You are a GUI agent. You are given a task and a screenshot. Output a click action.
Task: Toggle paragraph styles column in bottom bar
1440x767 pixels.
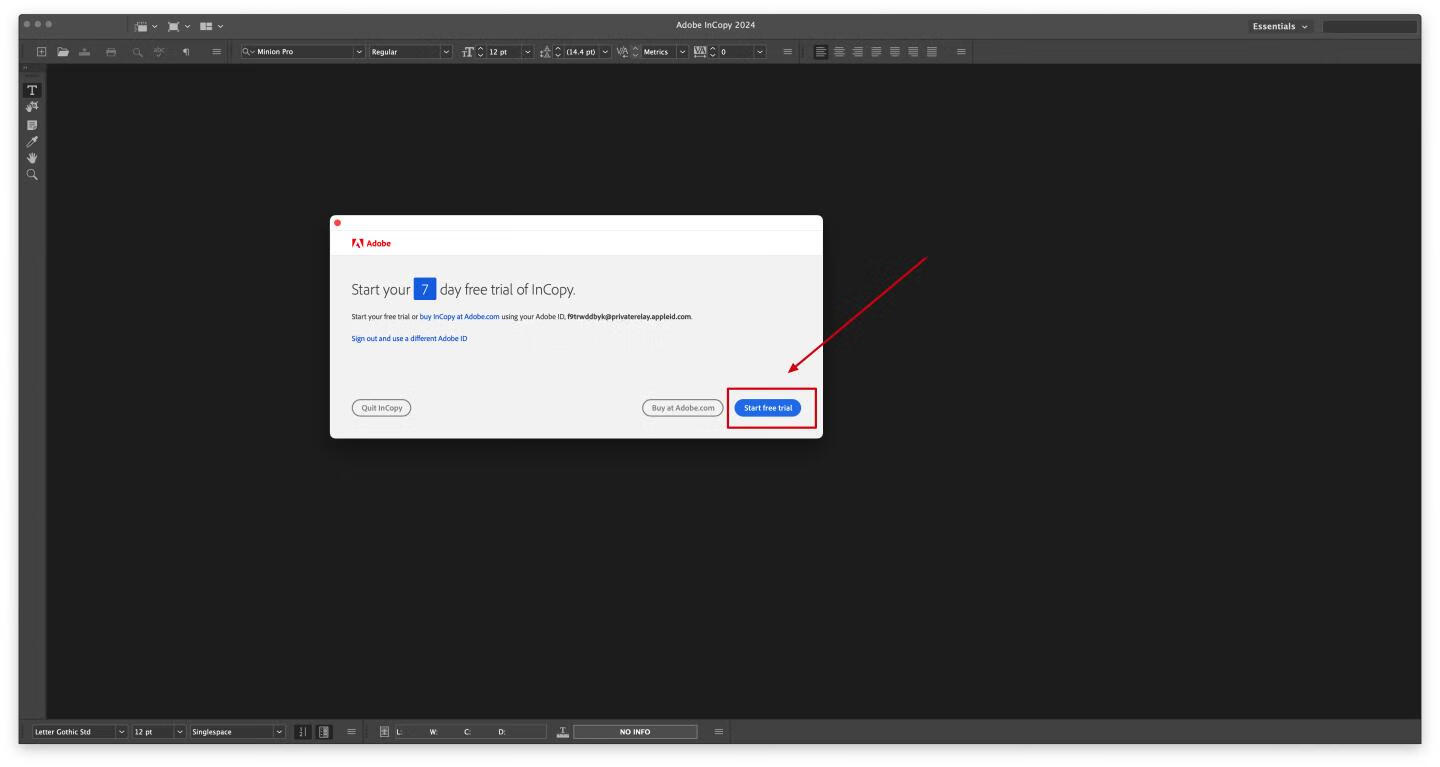323,732
